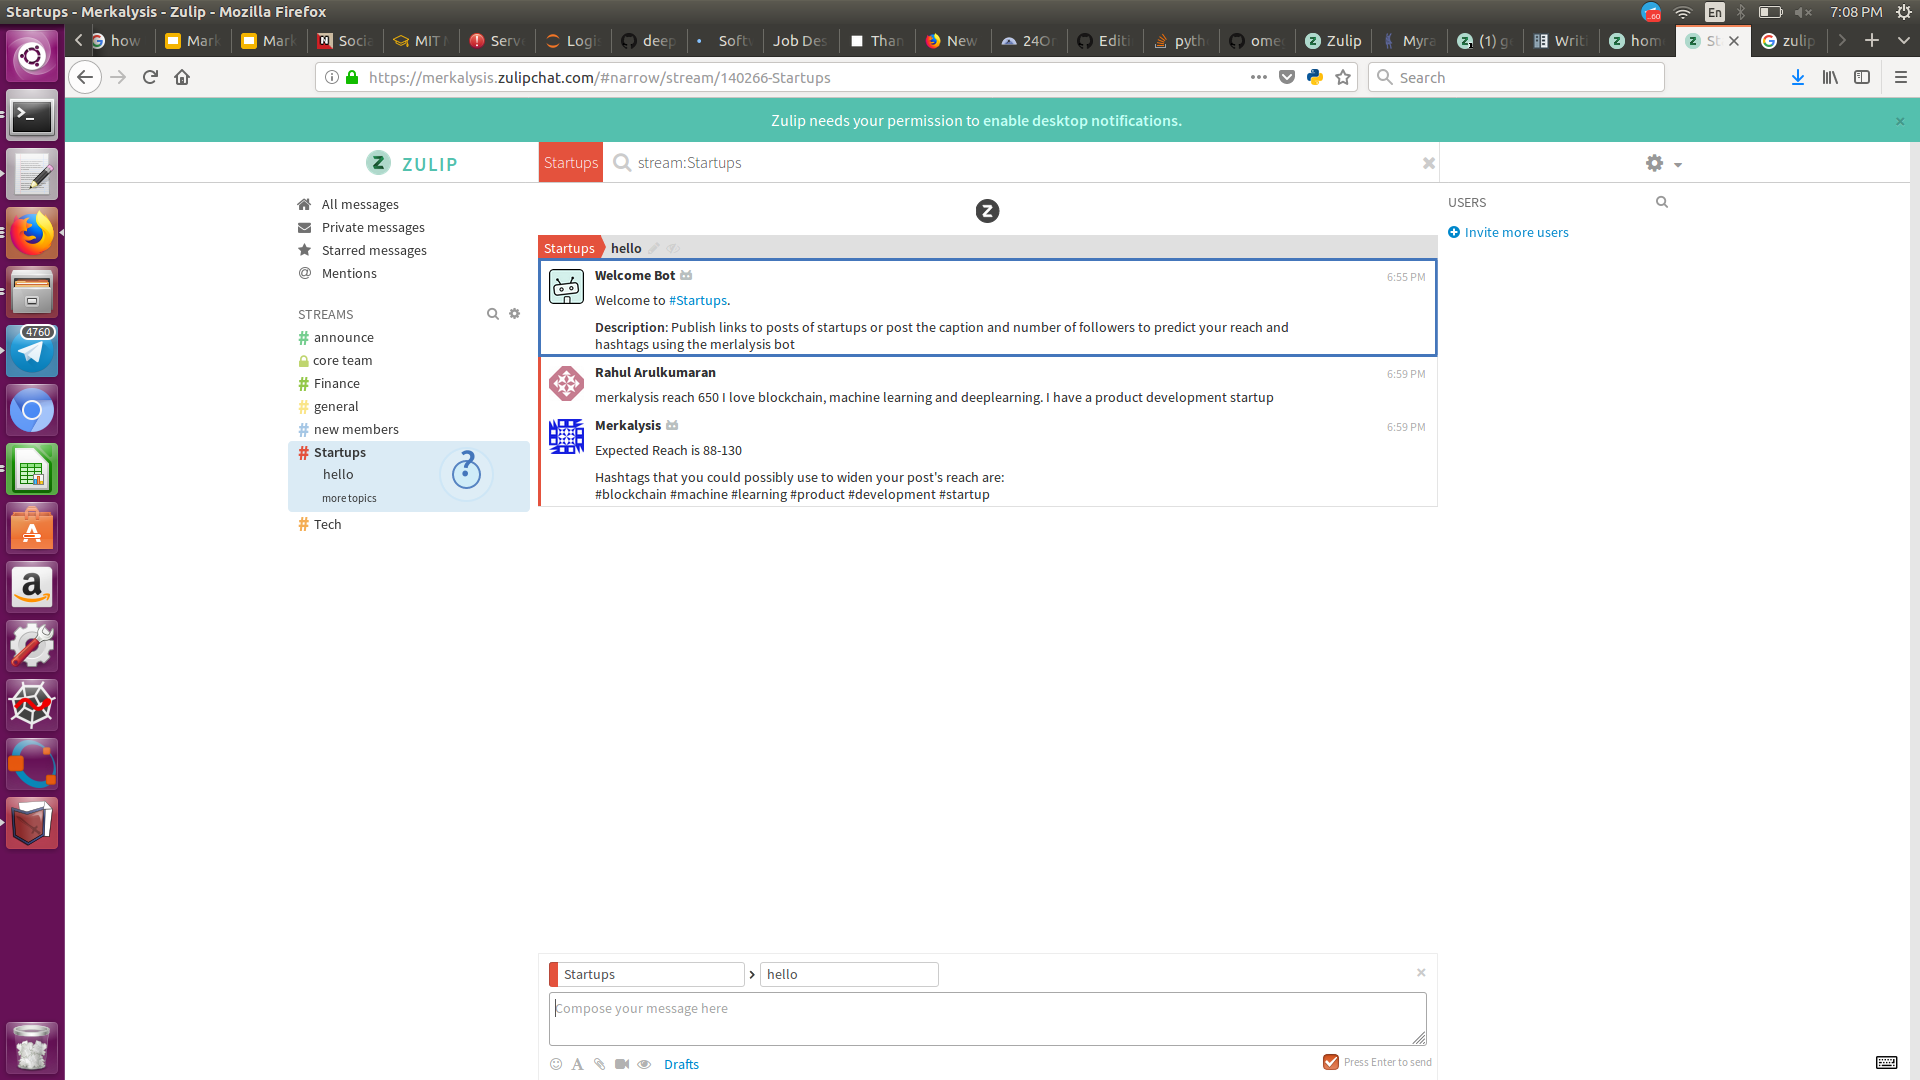Open Telegram from the Ubuntu dock
Screen dimensions: 1920x1080
tap(32, 351)
